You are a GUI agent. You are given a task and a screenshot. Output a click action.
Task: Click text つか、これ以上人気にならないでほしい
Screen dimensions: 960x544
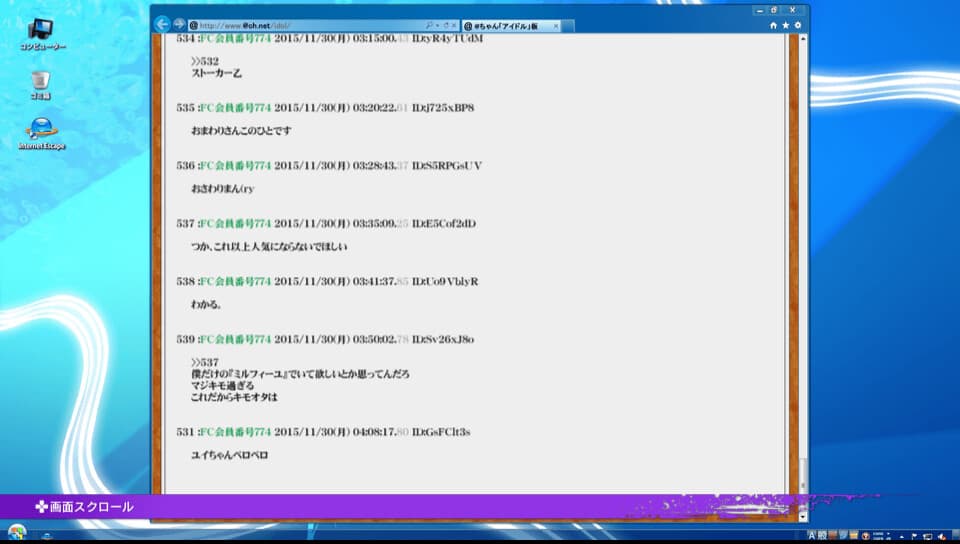(x=269, y=247)
